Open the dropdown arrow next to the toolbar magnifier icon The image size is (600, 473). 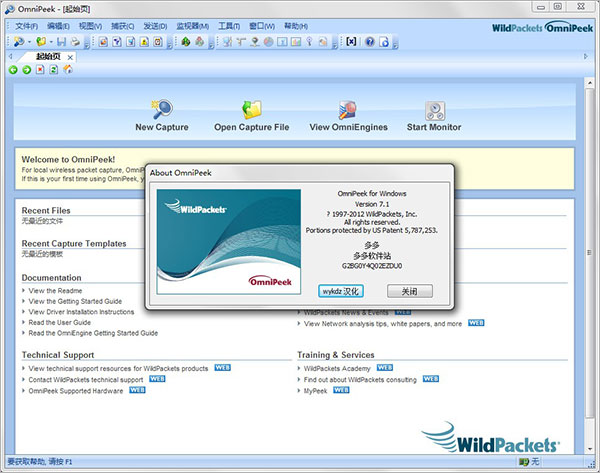coord(29,42)
